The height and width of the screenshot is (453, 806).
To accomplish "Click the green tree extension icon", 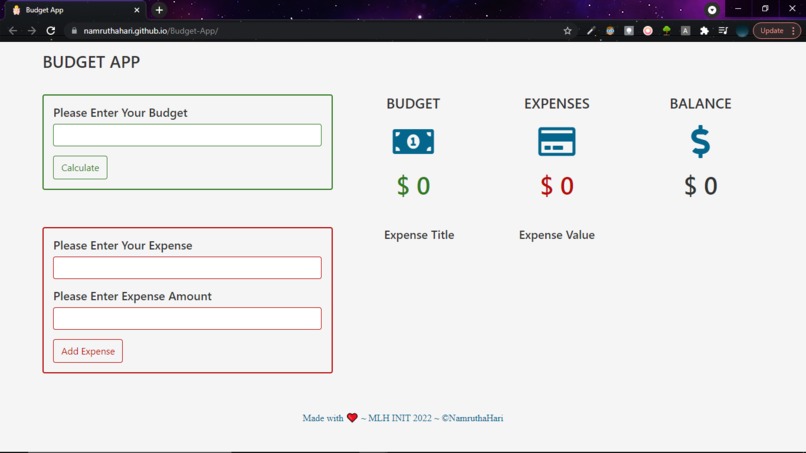I will tap(667, 31).
